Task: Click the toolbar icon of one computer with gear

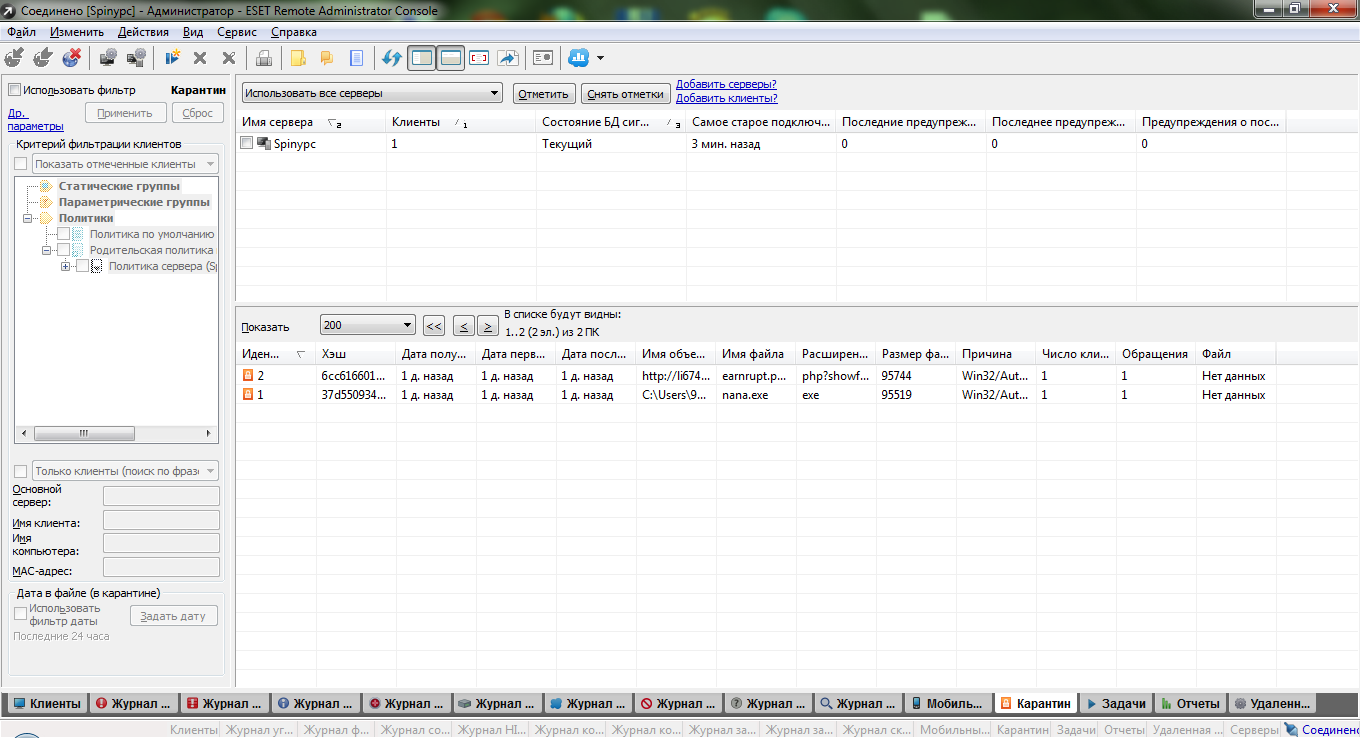Action: (108, 58)
